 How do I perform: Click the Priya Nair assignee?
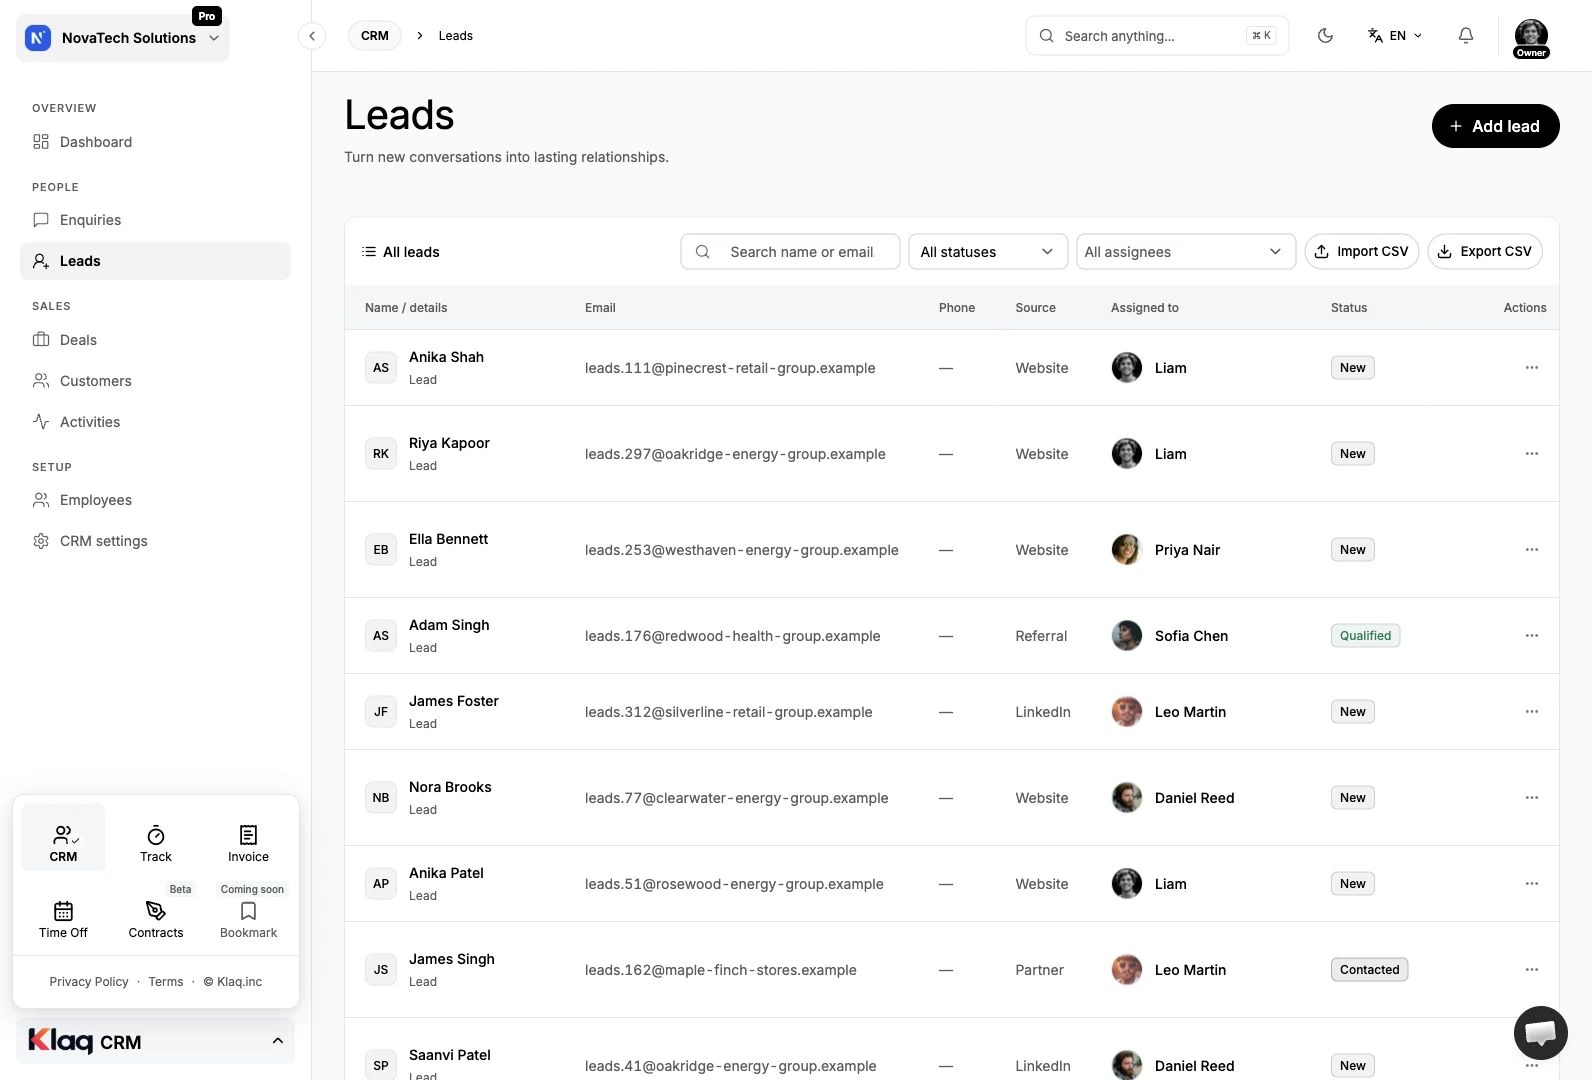click(x=1166, y=550)
